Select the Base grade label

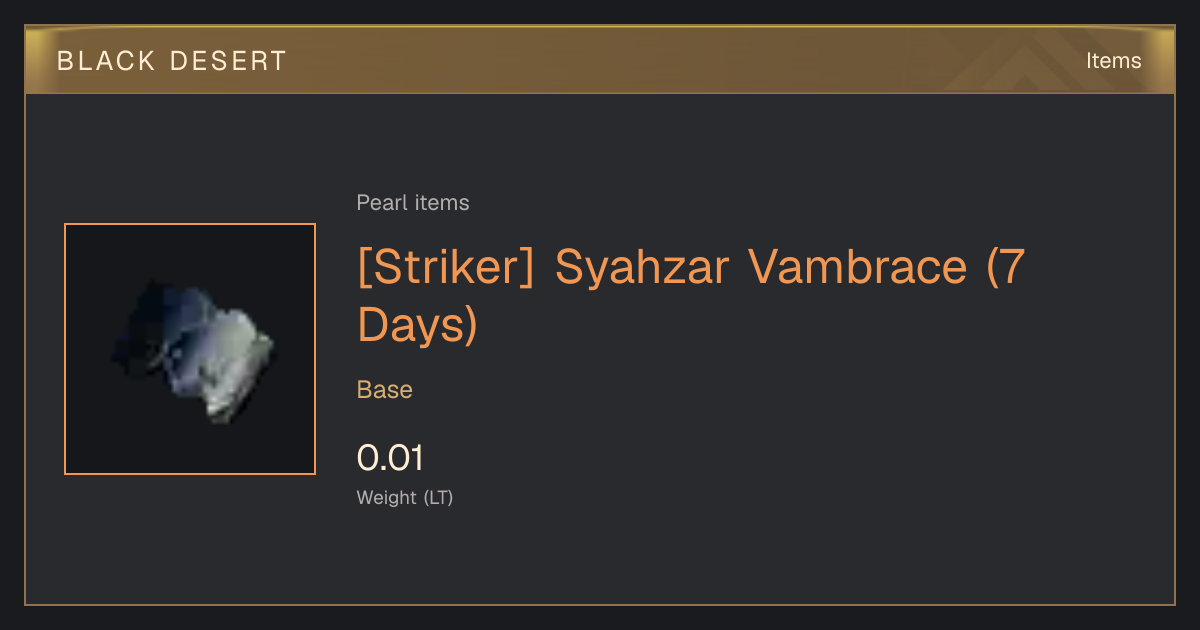tap(385, 389)
